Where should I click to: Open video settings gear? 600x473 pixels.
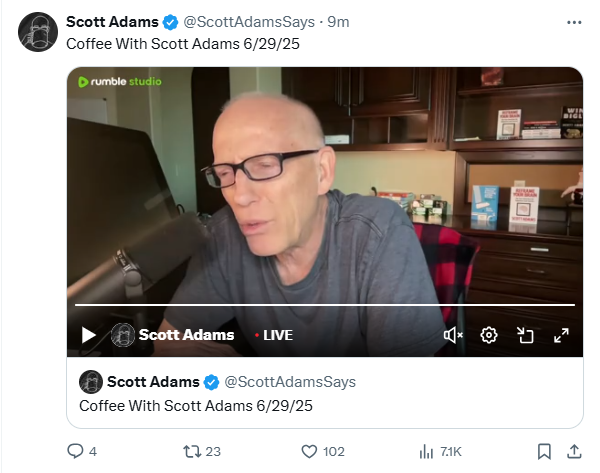click(489, 335)
